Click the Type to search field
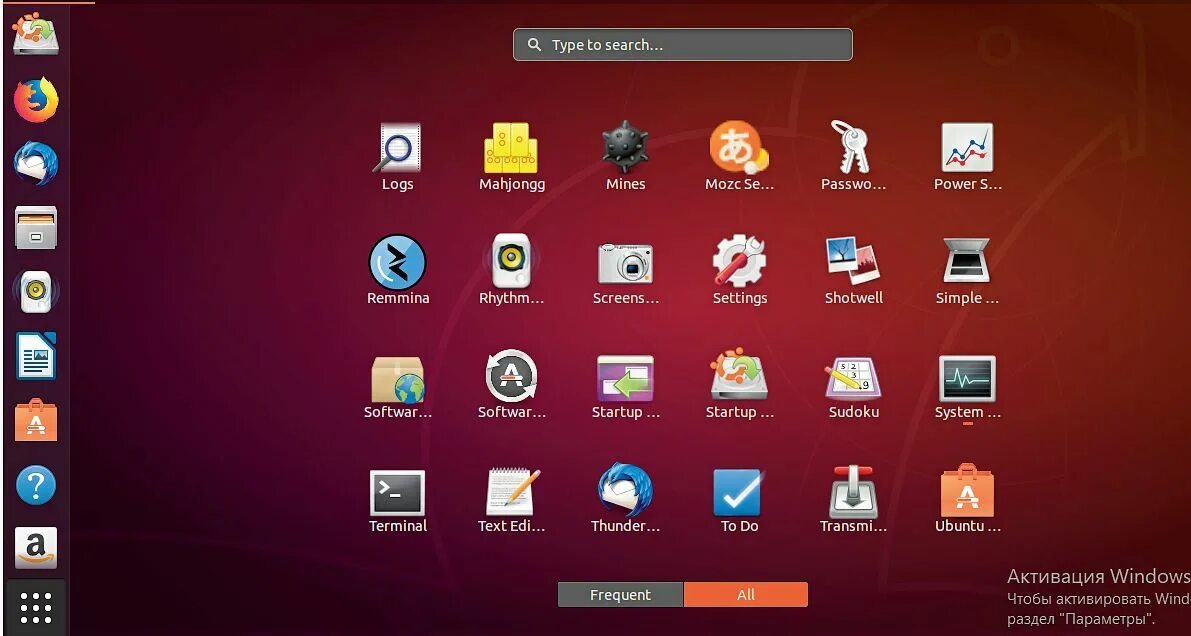 tap(683, 45)
